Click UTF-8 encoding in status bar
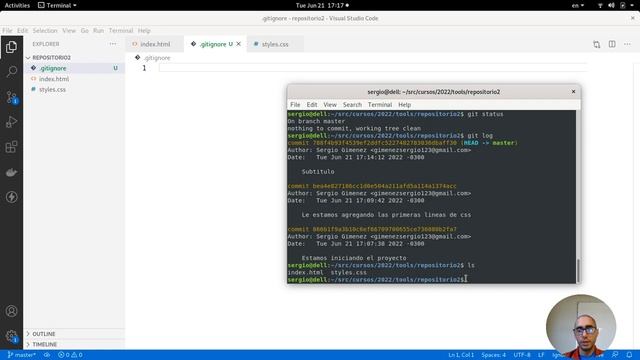The image size is (640, 360). [522, 355]
